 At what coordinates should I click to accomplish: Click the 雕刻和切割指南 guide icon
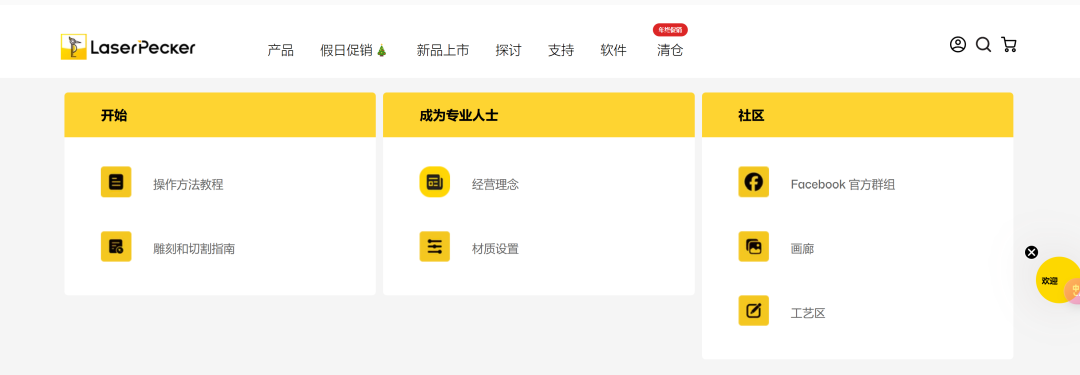tap(116, 246)
